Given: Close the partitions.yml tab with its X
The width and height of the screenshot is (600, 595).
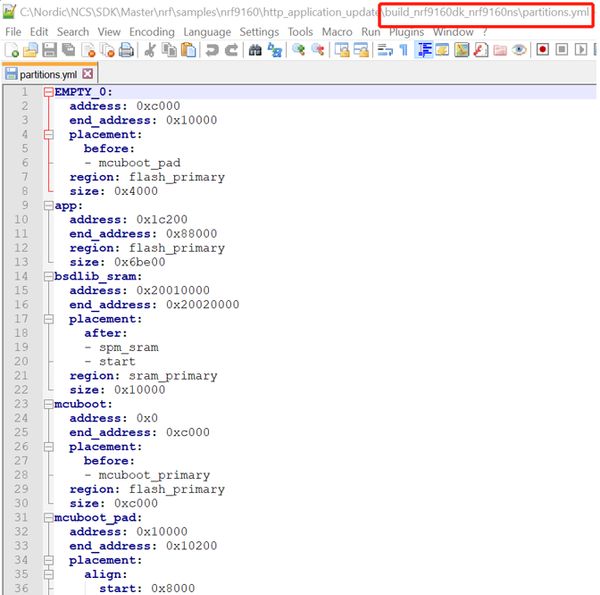Looking at the screenshot, I should (x=88, y=73).
